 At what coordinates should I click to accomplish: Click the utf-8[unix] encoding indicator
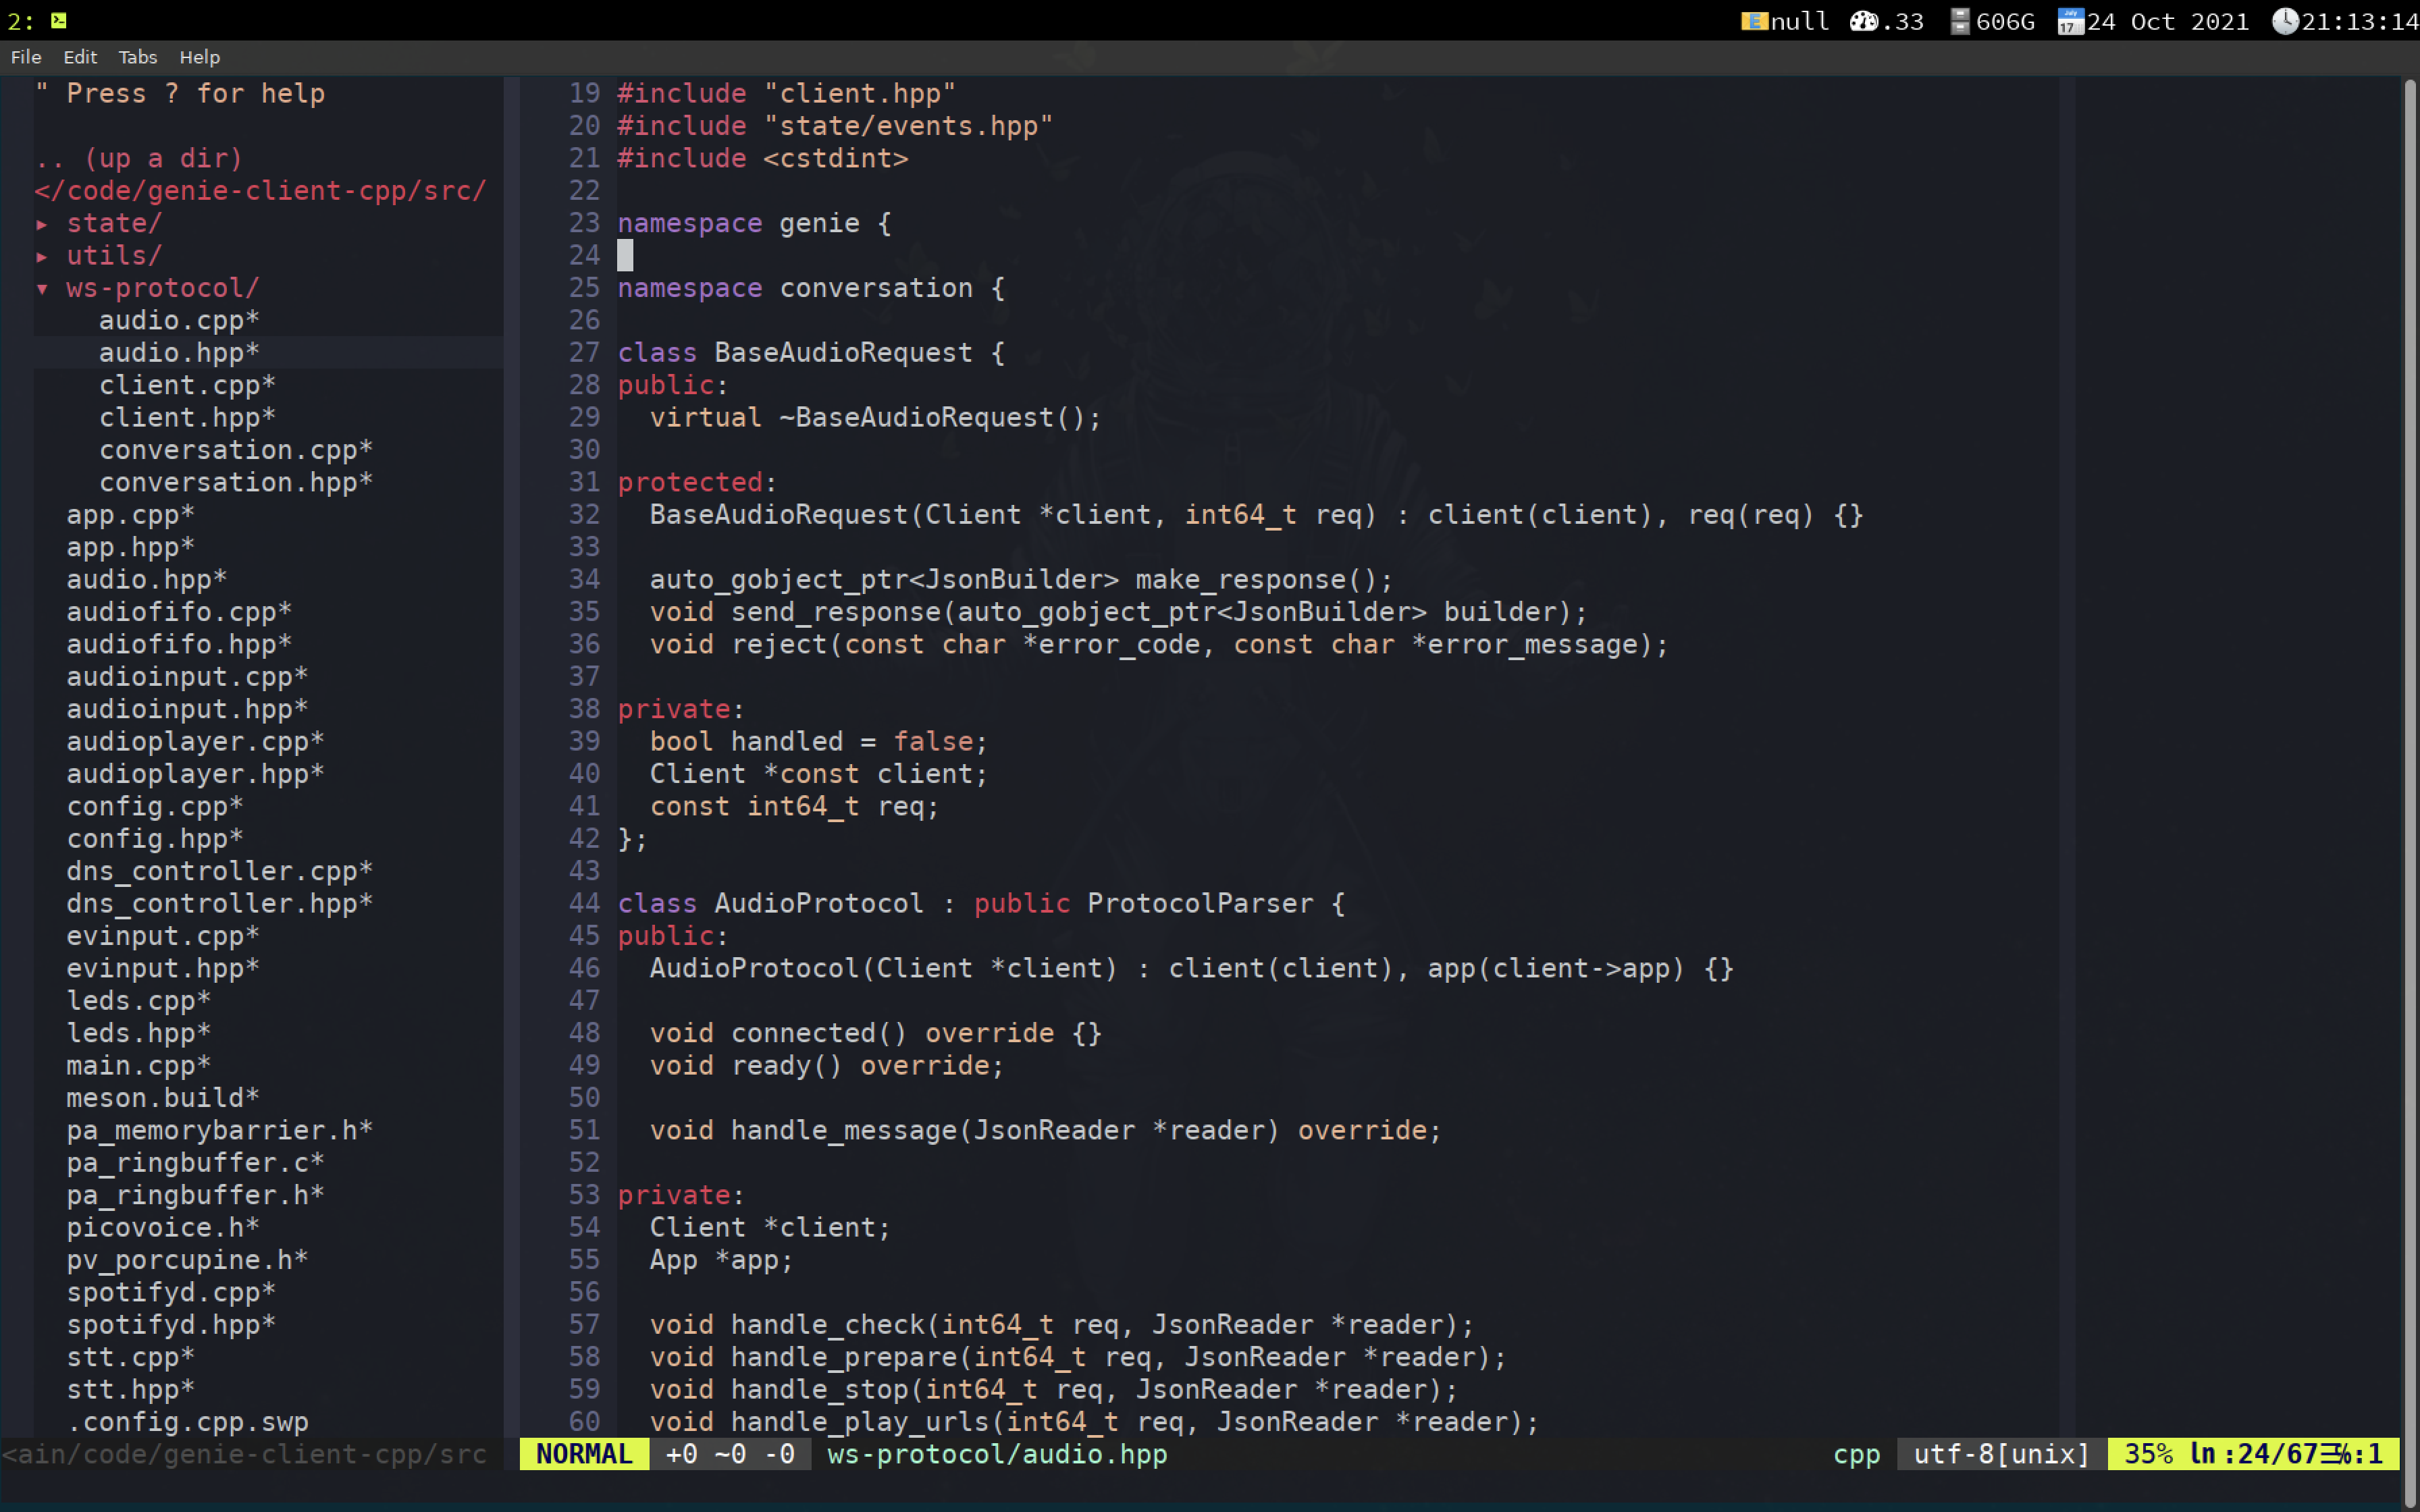[x=1998, y=1455]
